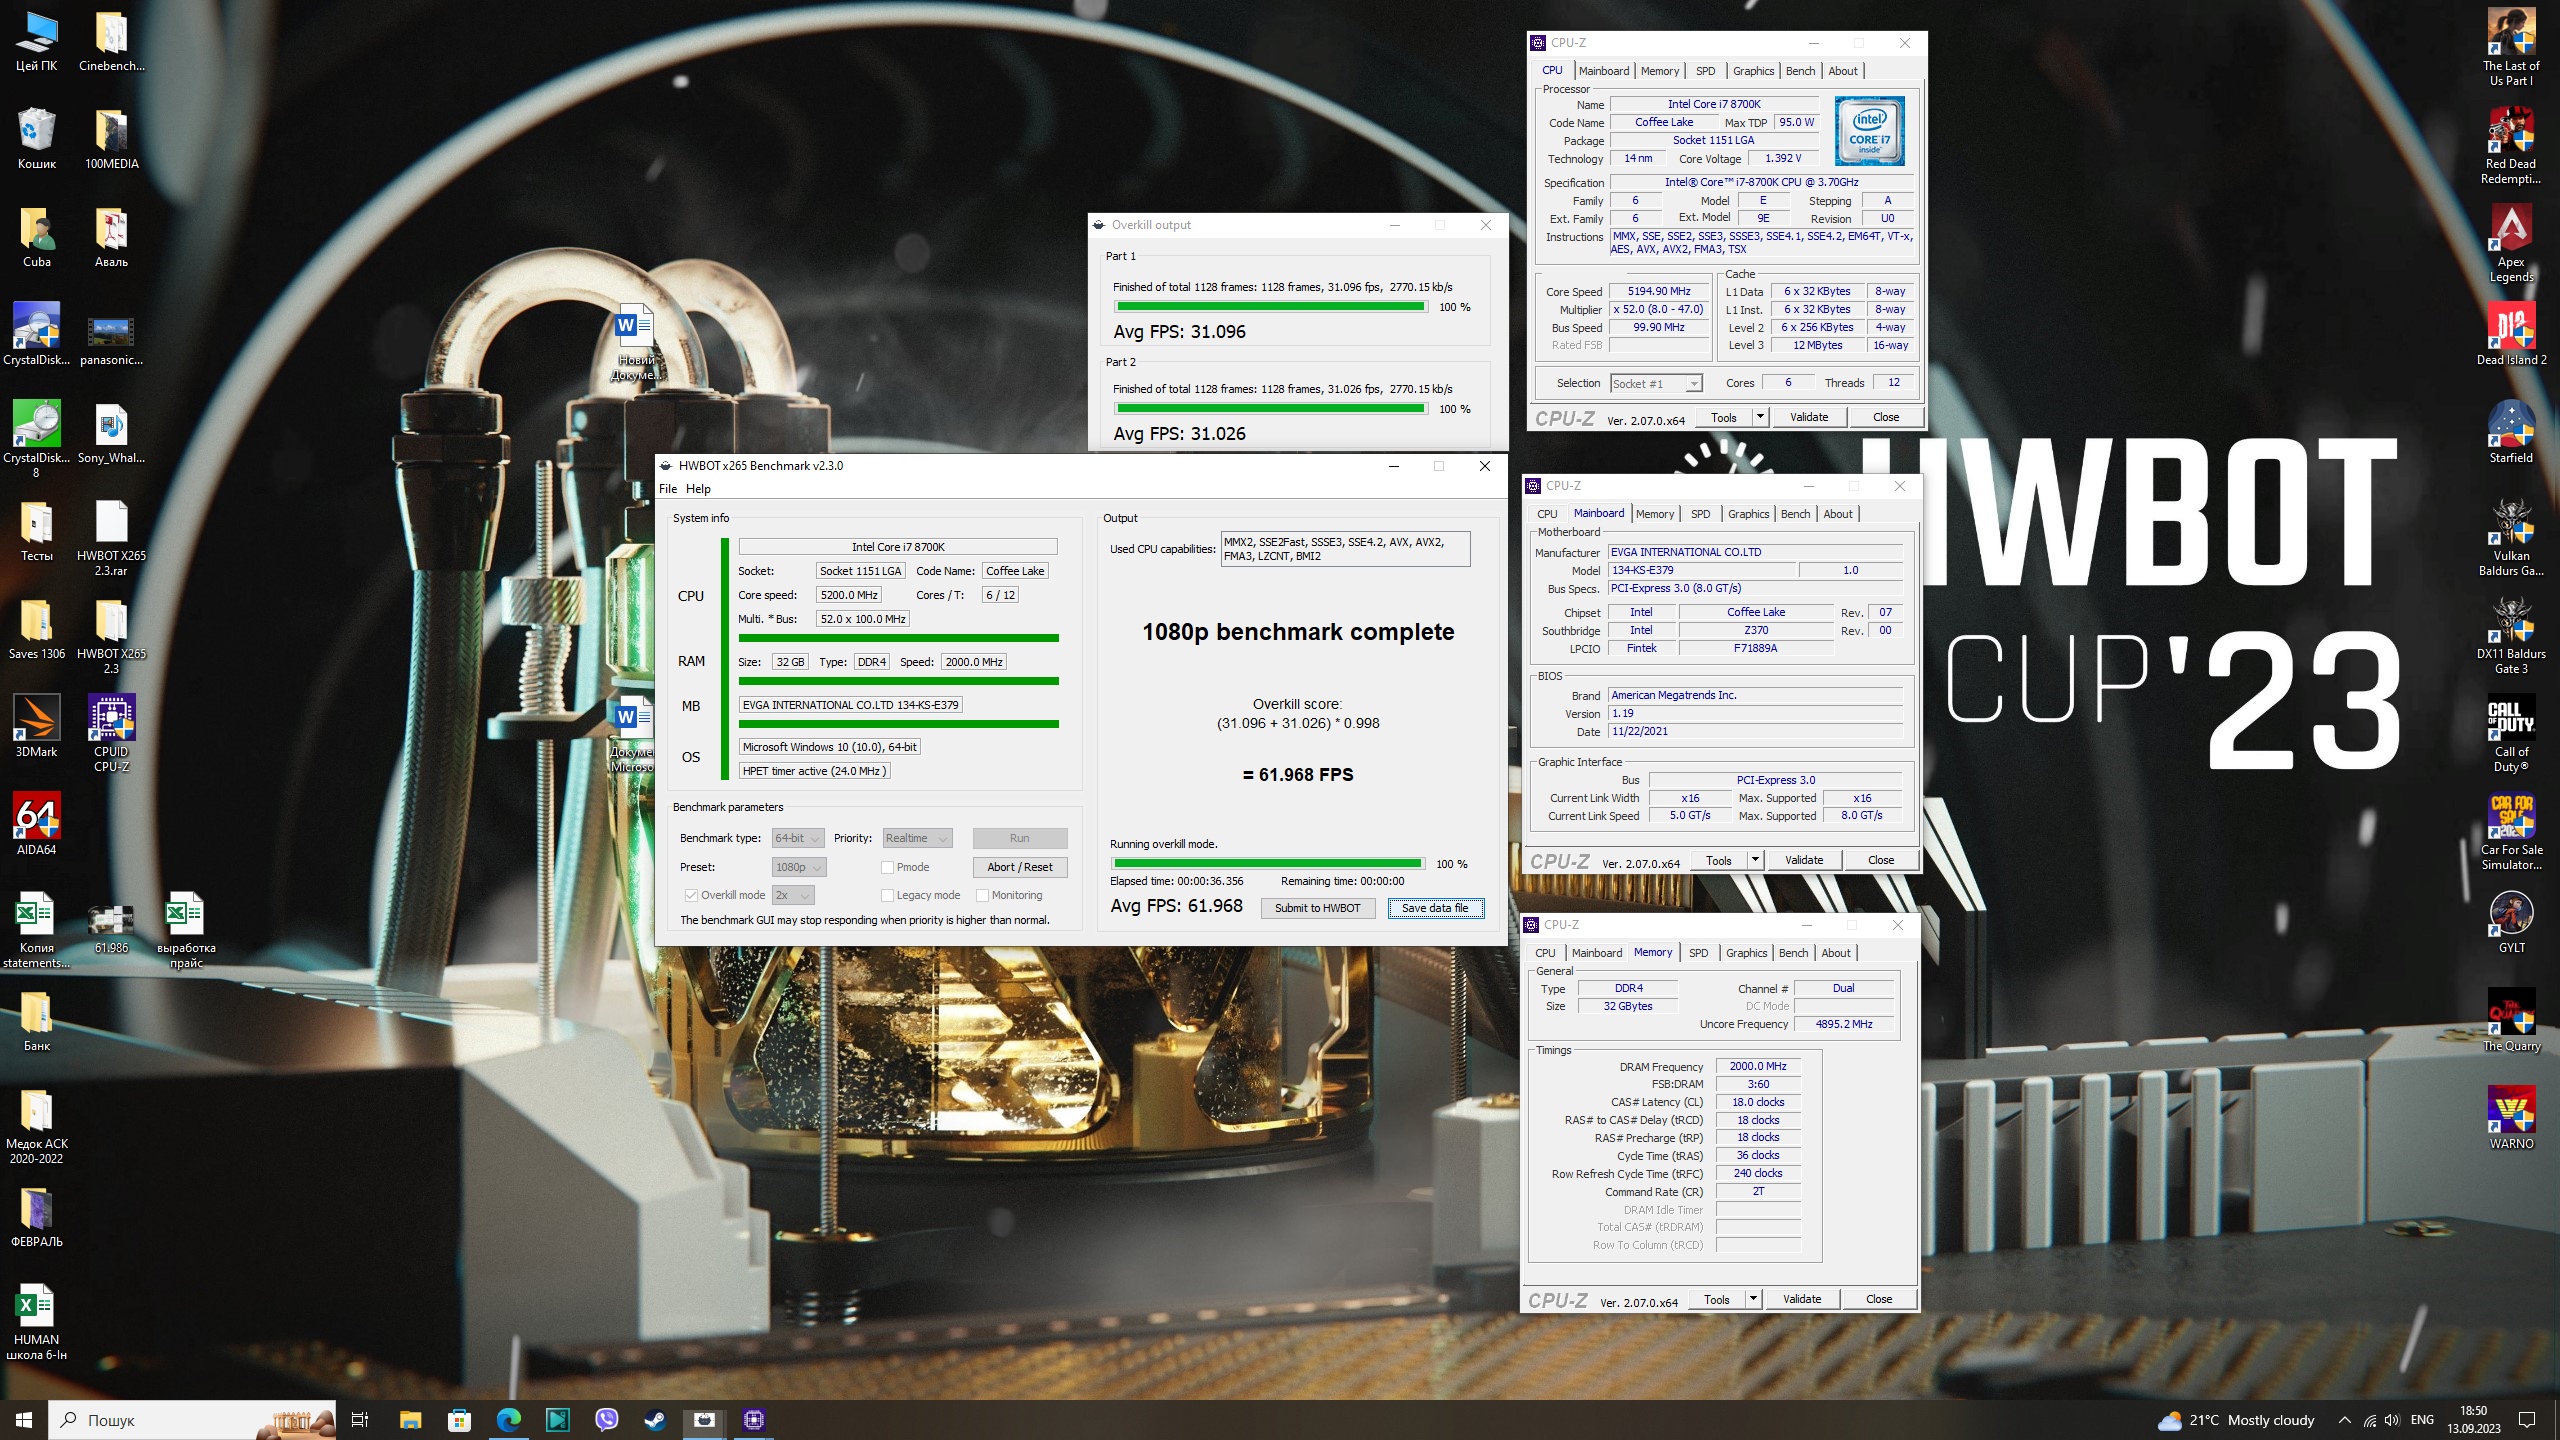Click the Running overkill mode progress bar
This screenshot has width=2560, height=1440.
tap(1267, 864)
